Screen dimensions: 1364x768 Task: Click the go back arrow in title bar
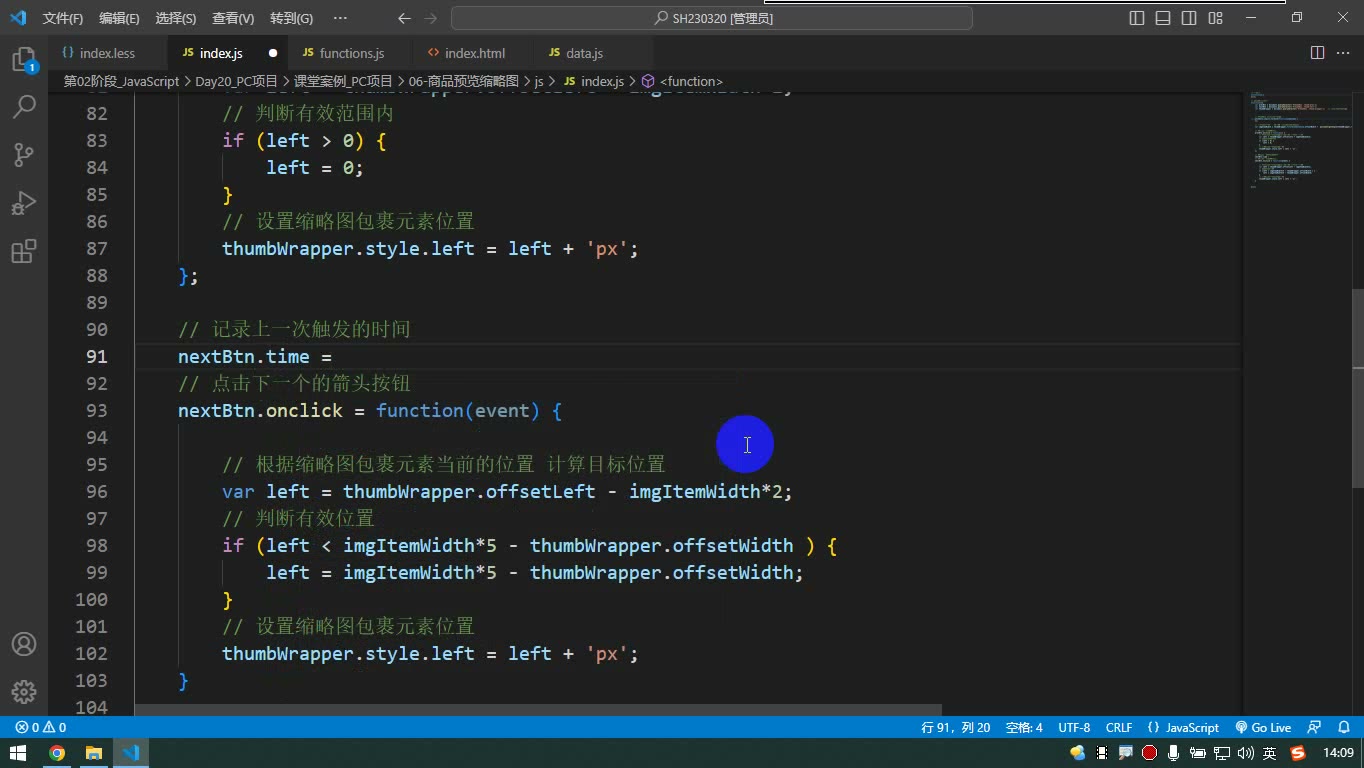pyautogui.click(x=404, y=18)
